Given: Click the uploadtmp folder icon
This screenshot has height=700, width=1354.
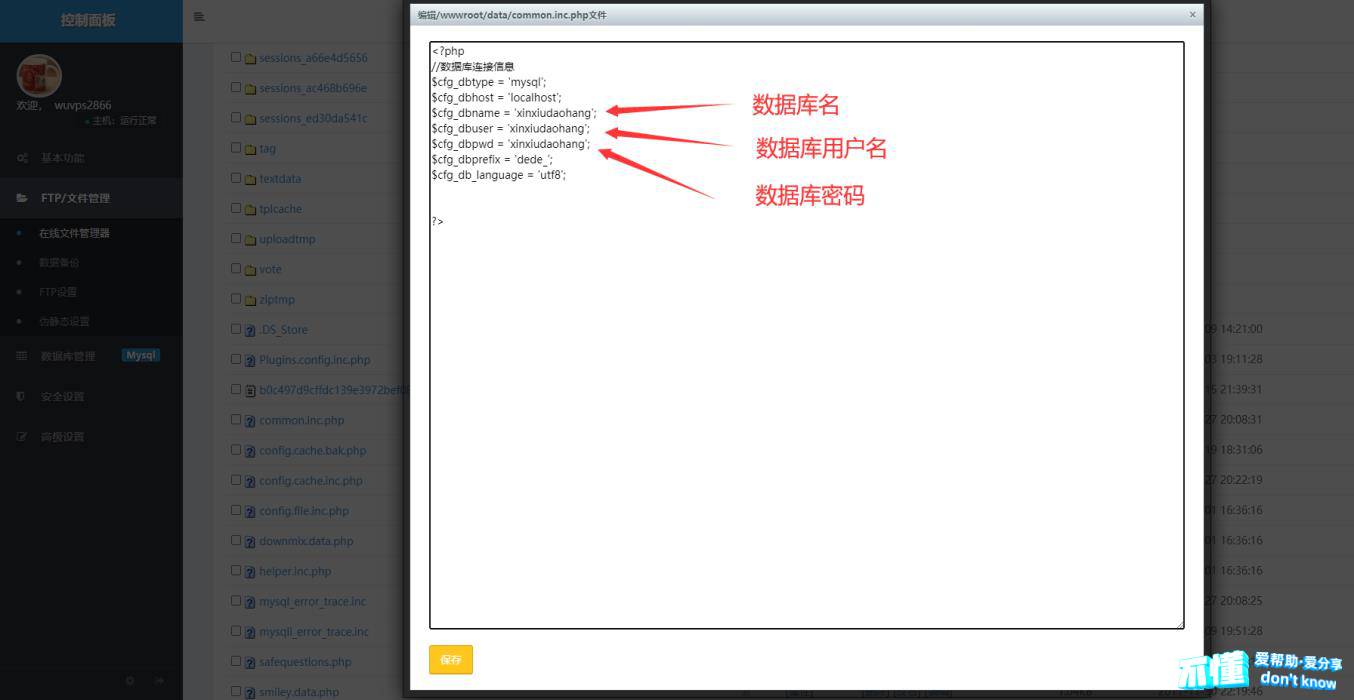Looking at the screenshot, I should pyautogui.click(x=250, y=240).
